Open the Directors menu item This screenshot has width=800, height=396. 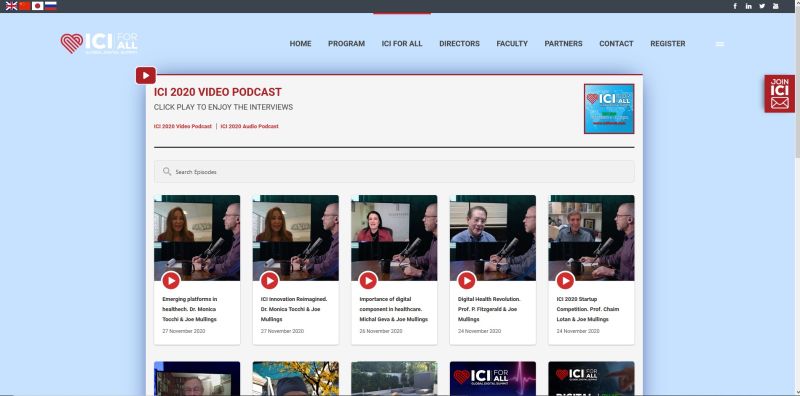459,44
